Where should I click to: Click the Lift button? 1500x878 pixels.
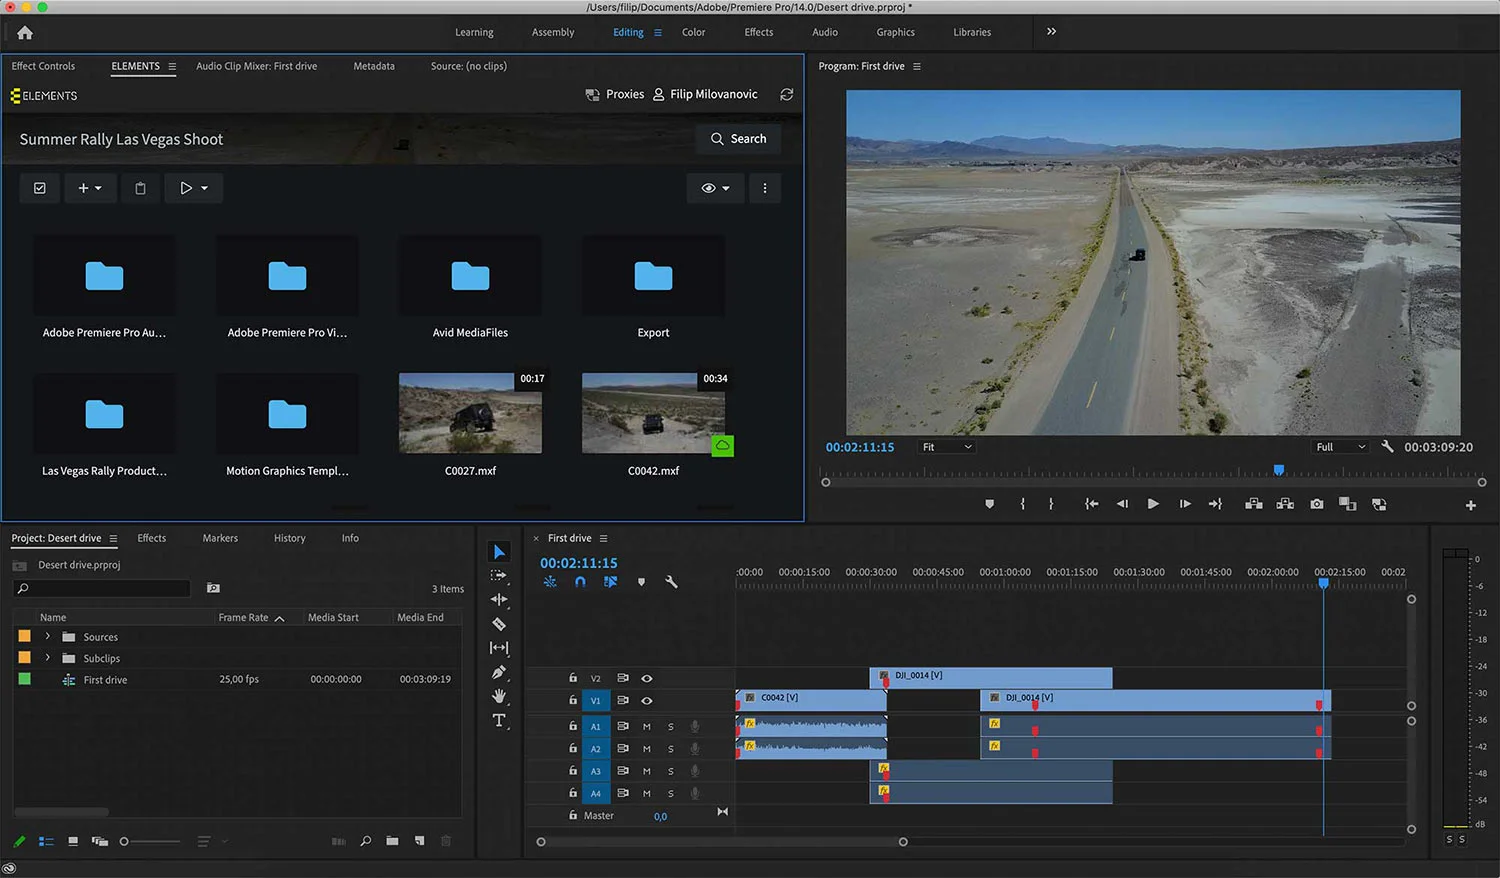point(1253,504)
